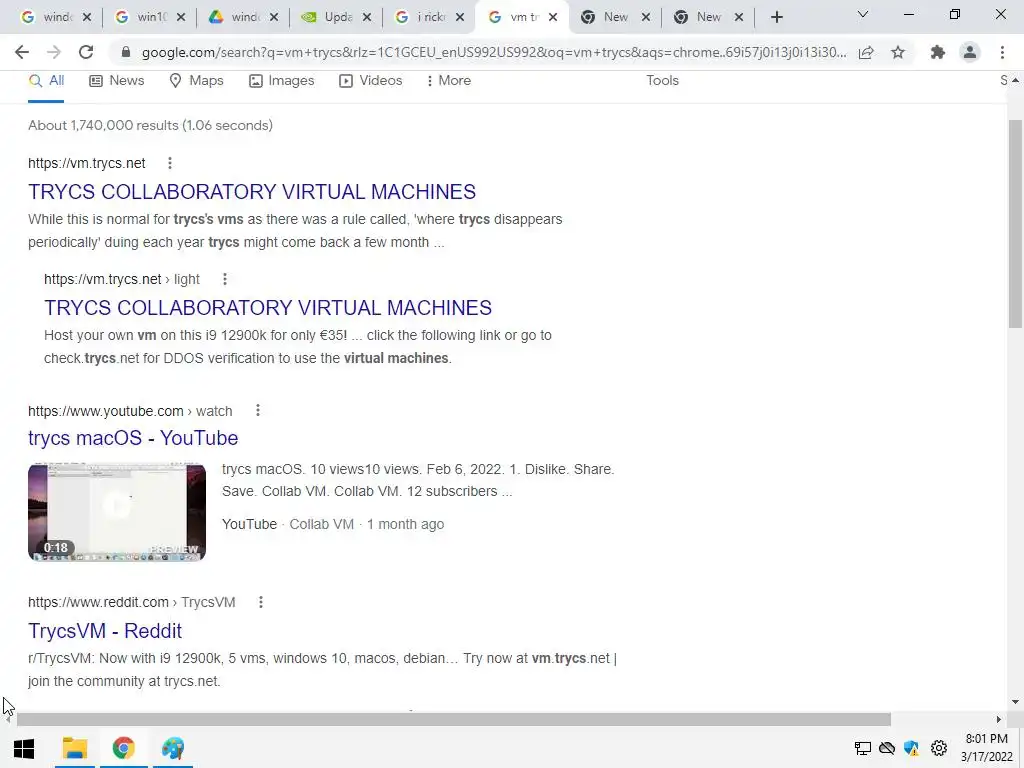
Task: Open a new browser tab
Action: 776,17
